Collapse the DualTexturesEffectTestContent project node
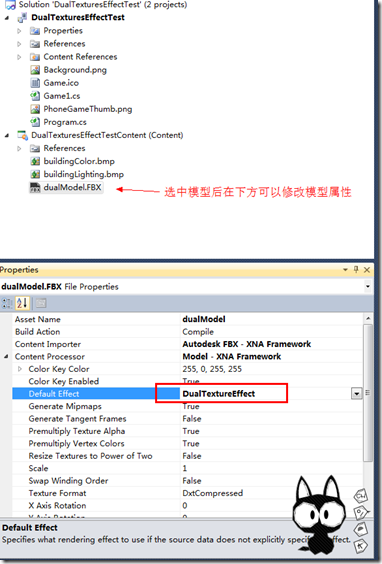The width and height of the screenshot is (382, 564). pyautogui.click(x=7, y=136)
